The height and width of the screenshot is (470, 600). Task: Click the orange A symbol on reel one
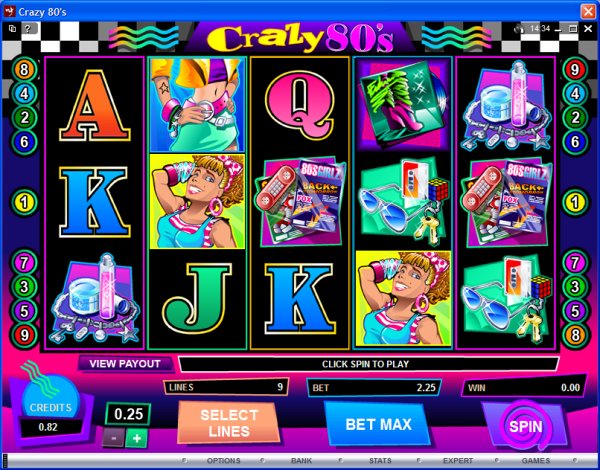click(94, 106)
